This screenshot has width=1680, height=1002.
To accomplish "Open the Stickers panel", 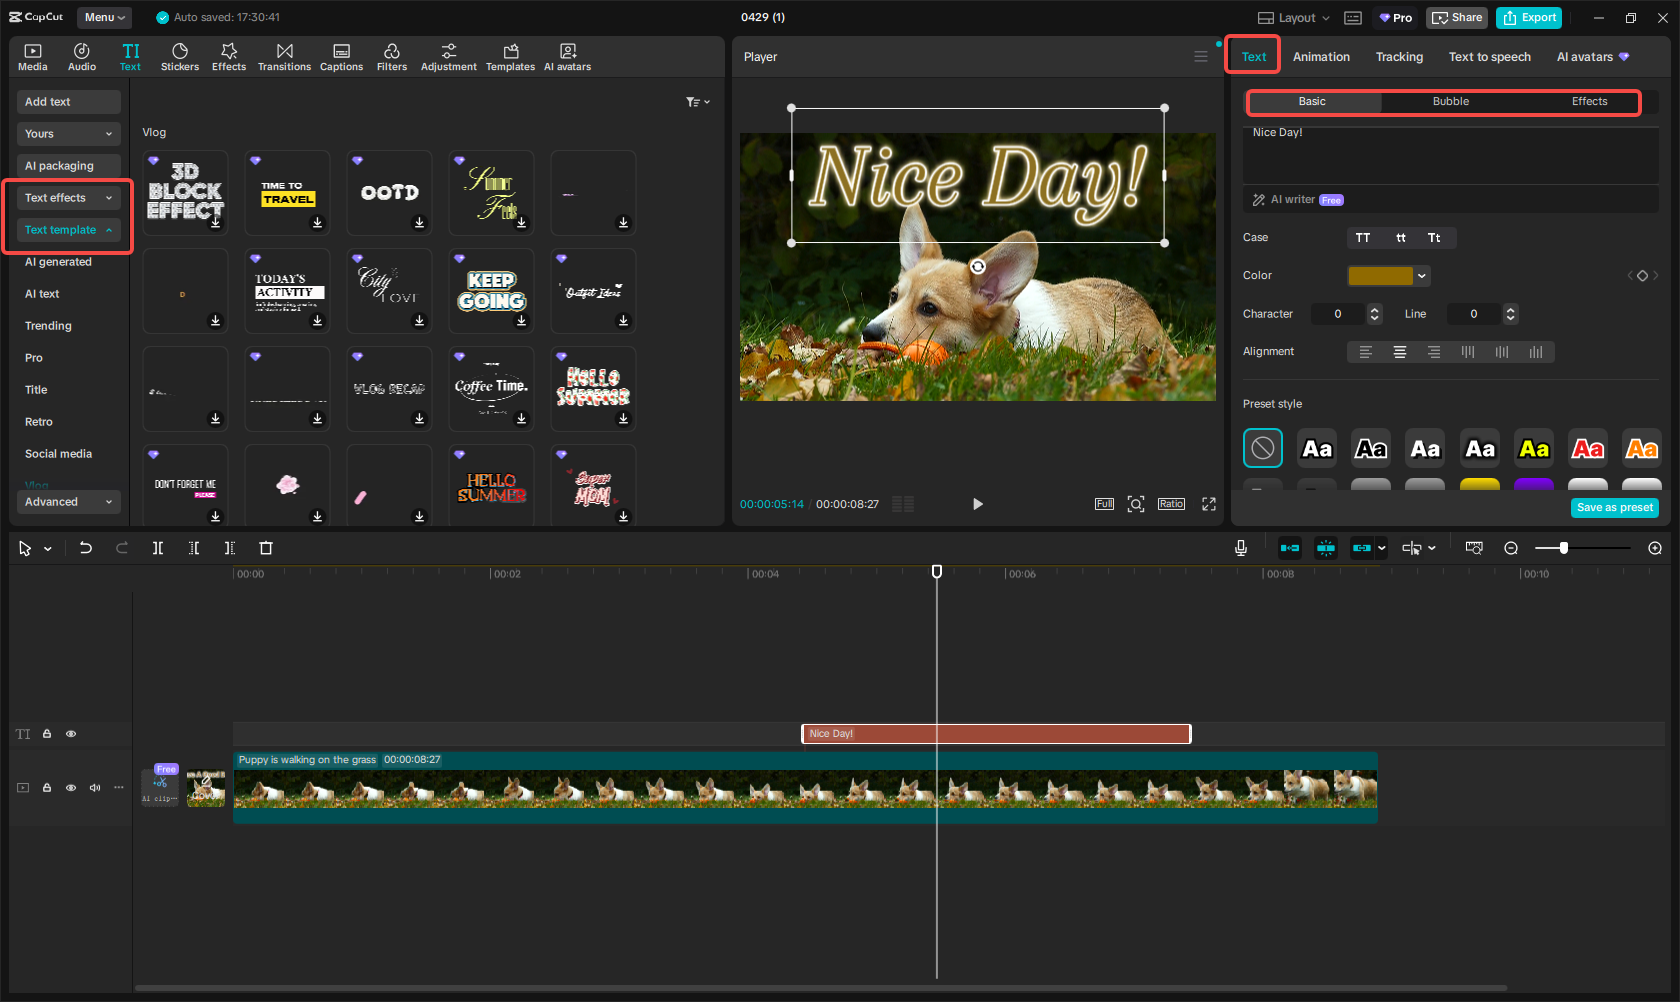I will (180, 57).
